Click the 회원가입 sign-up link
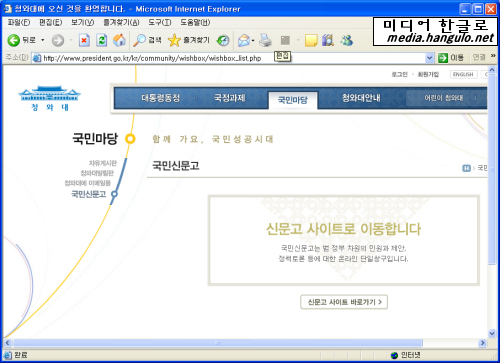 [428, 74]
